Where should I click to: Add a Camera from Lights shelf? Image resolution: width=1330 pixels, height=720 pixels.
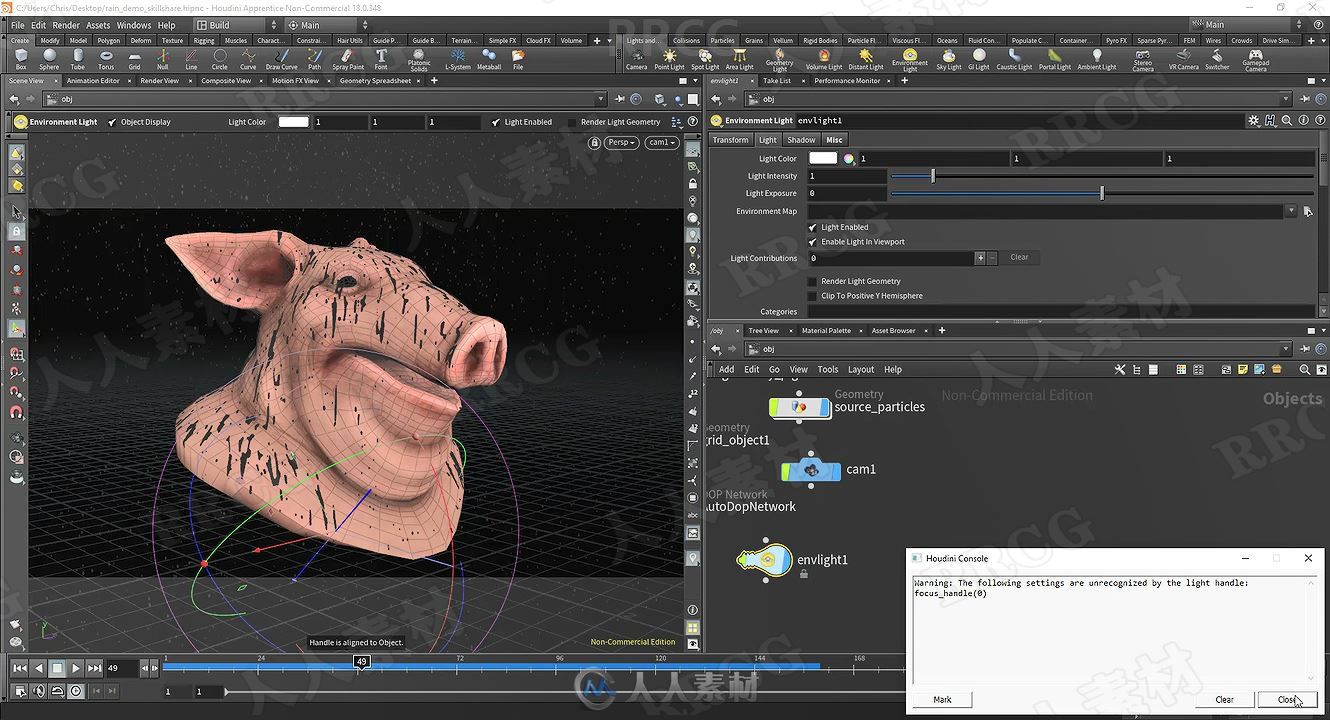pyautogui.click(x=636, y=59)
